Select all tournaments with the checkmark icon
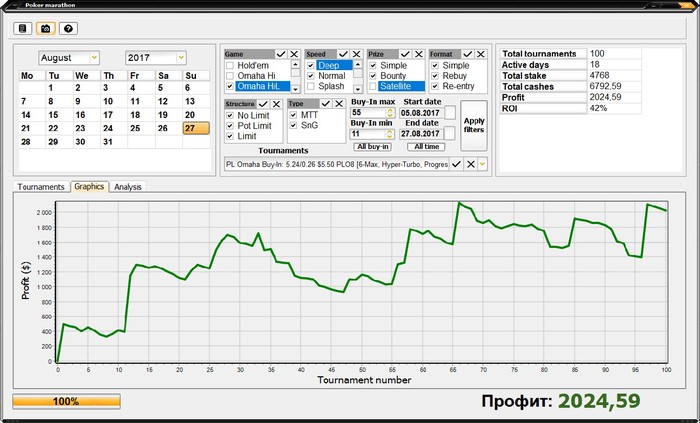This screenshot has height=423, width=700. tap(456, 164)
